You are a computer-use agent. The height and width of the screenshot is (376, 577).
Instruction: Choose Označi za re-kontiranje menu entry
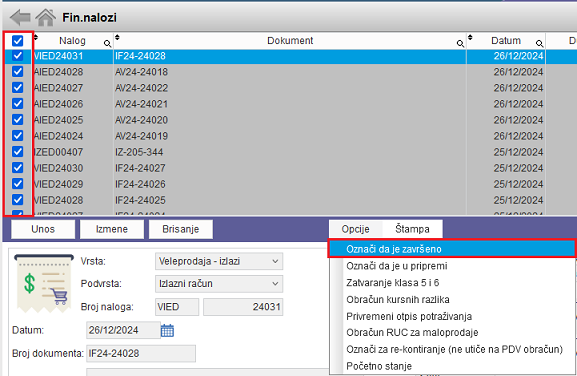pos(452,349)
